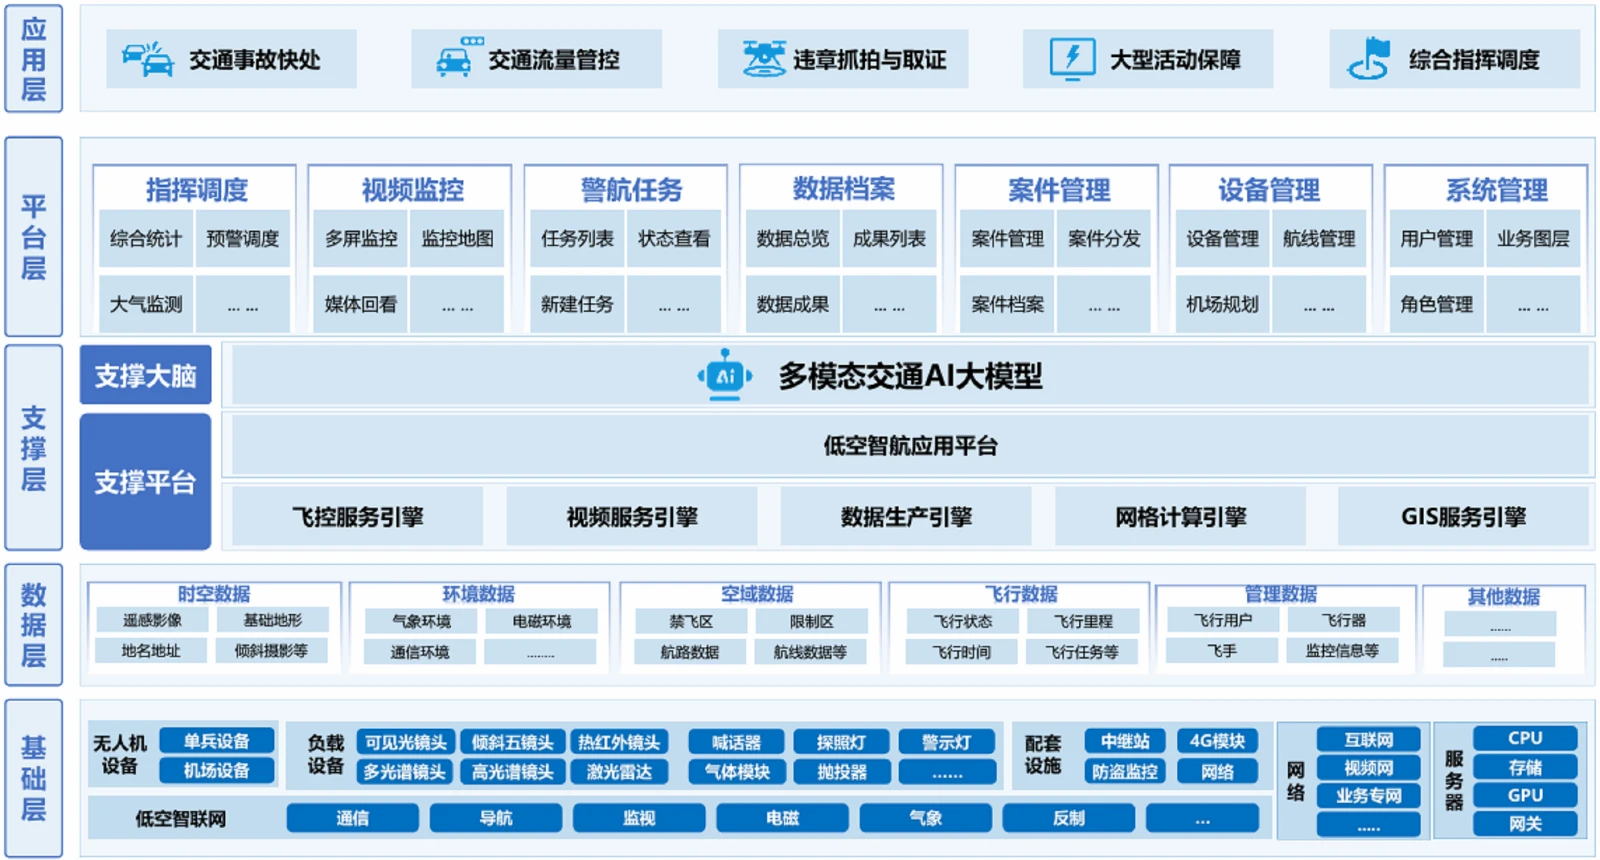Viewport: 1600px width, 860px height.
Task: Click the 低空智航应用平台 bar
Action: 910,445
